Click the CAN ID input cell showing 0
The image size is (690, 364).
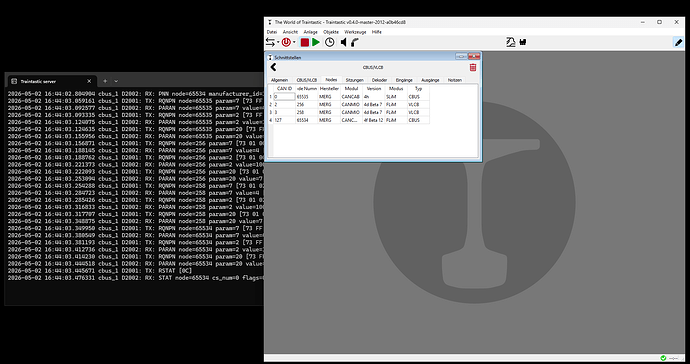point(284,96)
